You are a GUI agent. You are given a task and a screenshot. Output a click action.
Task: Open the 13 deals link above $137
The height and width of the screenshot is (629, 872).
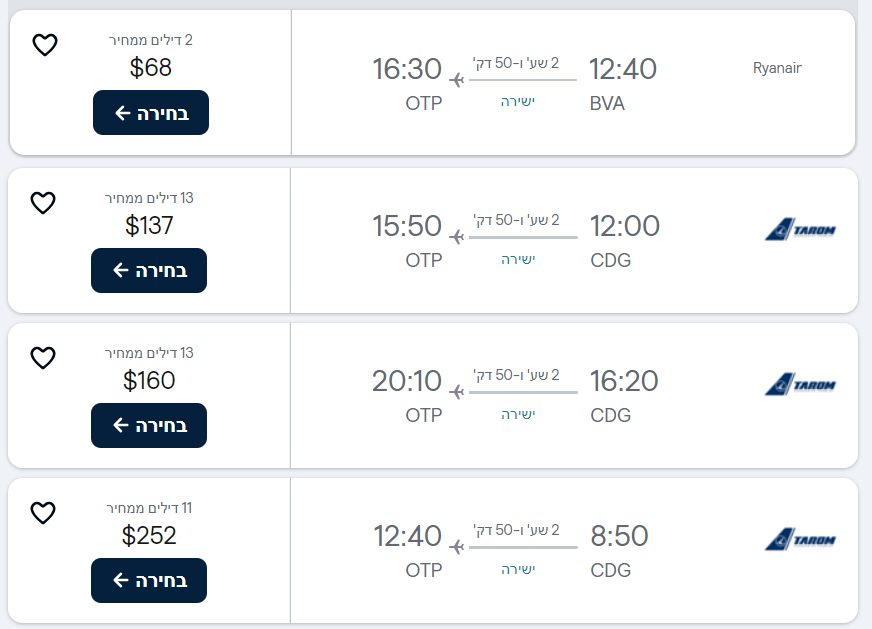click(x=149, y=198)
